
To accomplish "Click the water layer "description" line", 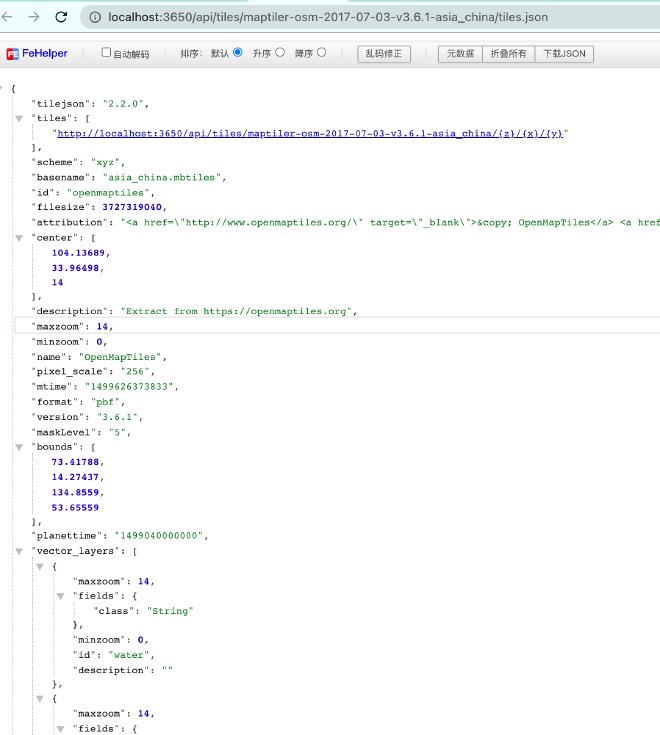I will (x=123, y=670).
